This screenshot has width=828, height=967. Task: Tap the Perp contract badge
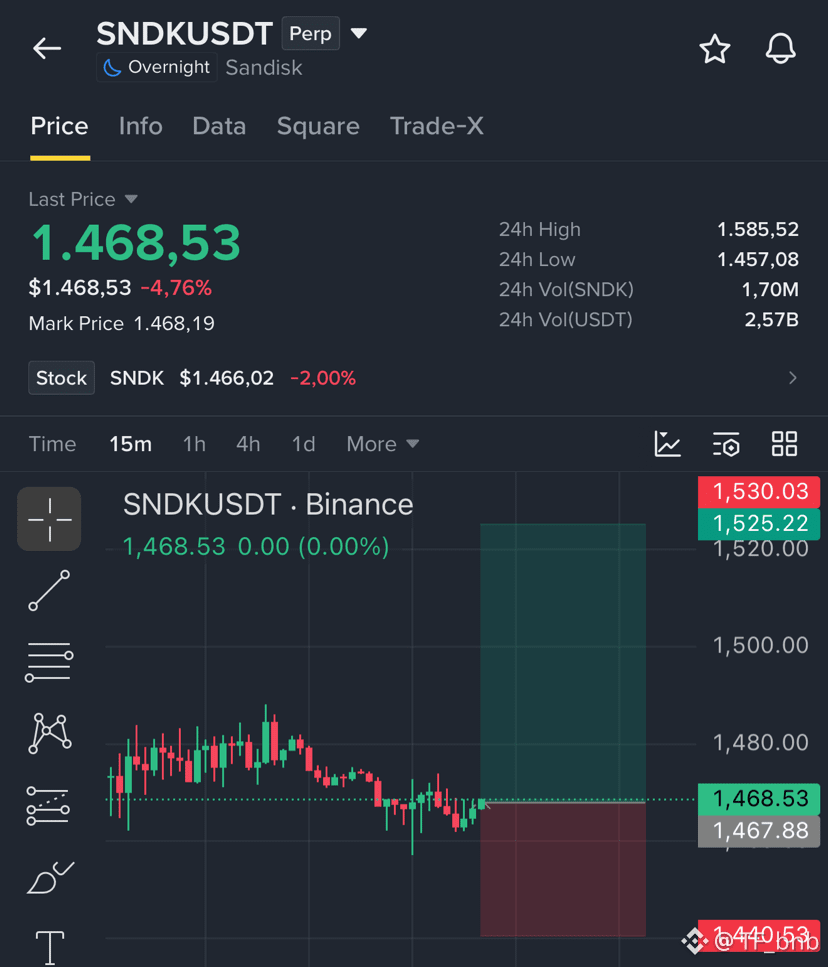(x=311, y=33)
